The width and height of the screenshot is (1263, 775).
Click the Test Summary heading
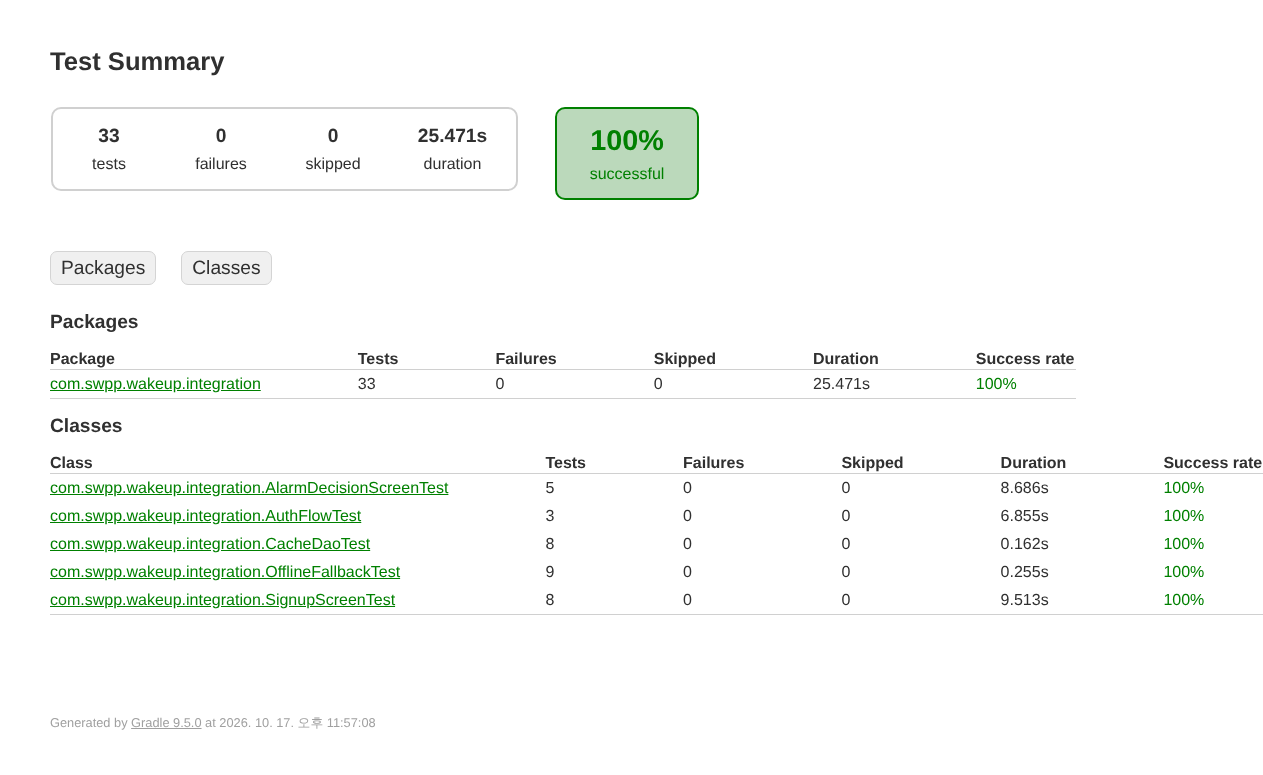137,62
